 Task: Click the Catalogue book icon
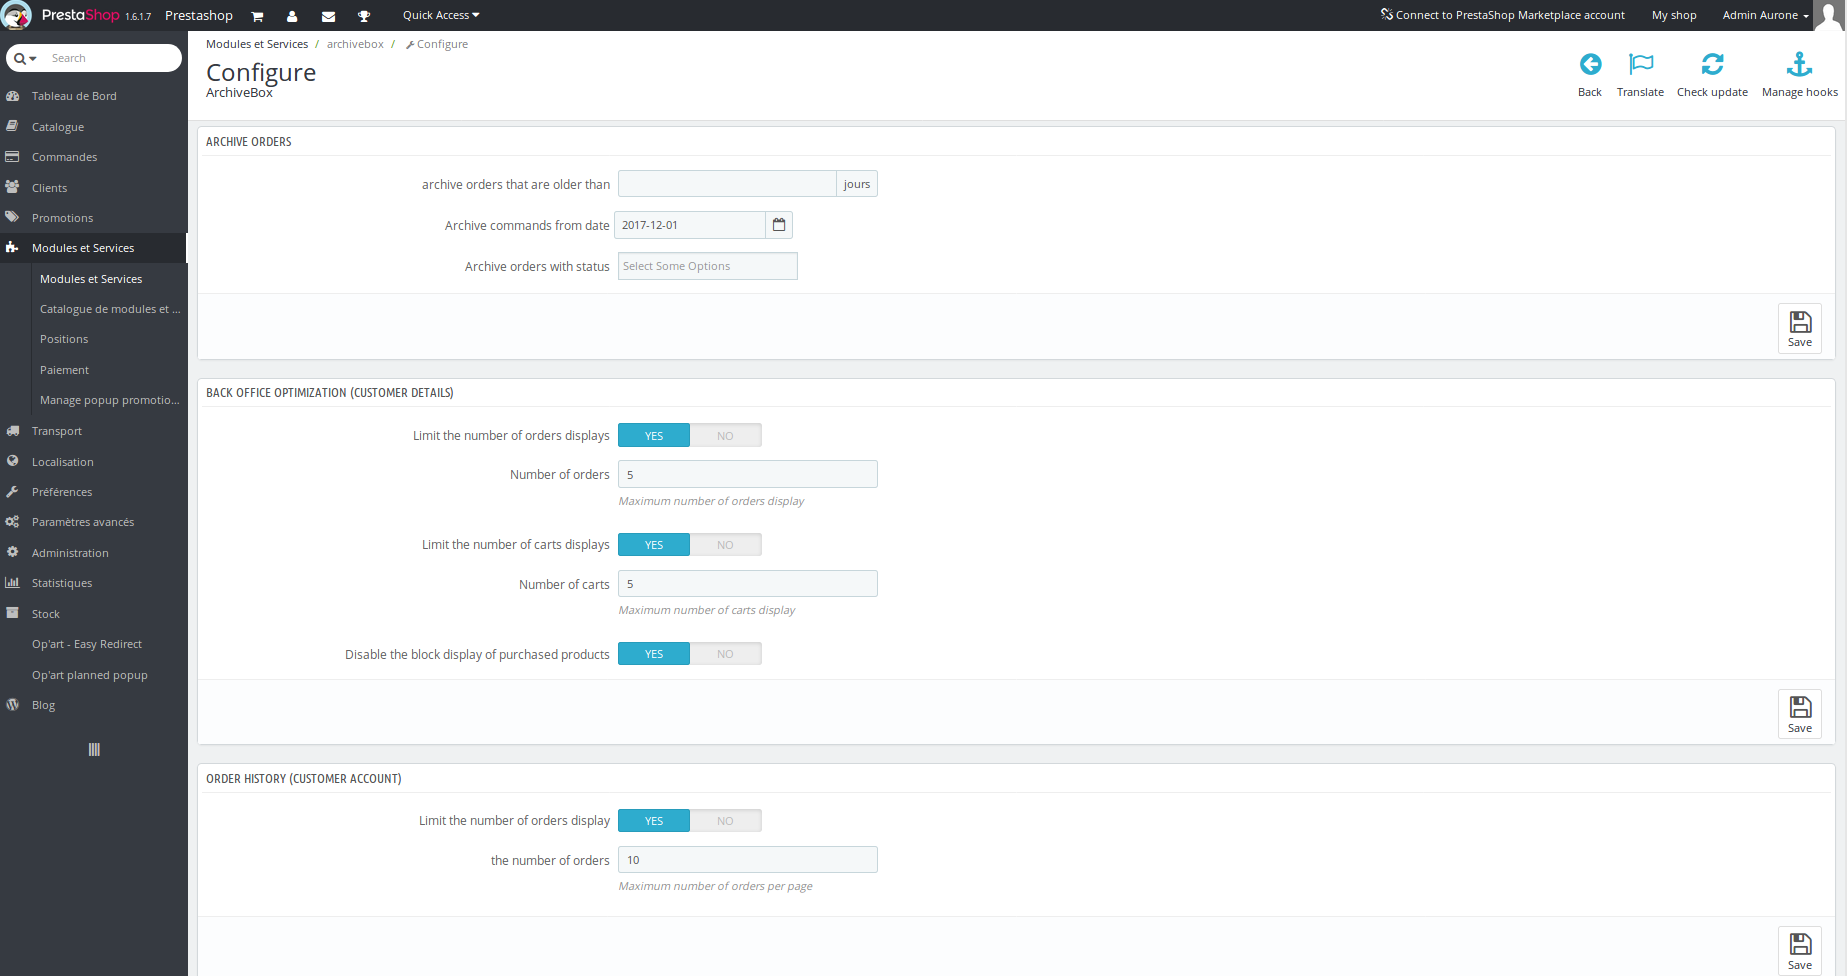click(13, 127)
